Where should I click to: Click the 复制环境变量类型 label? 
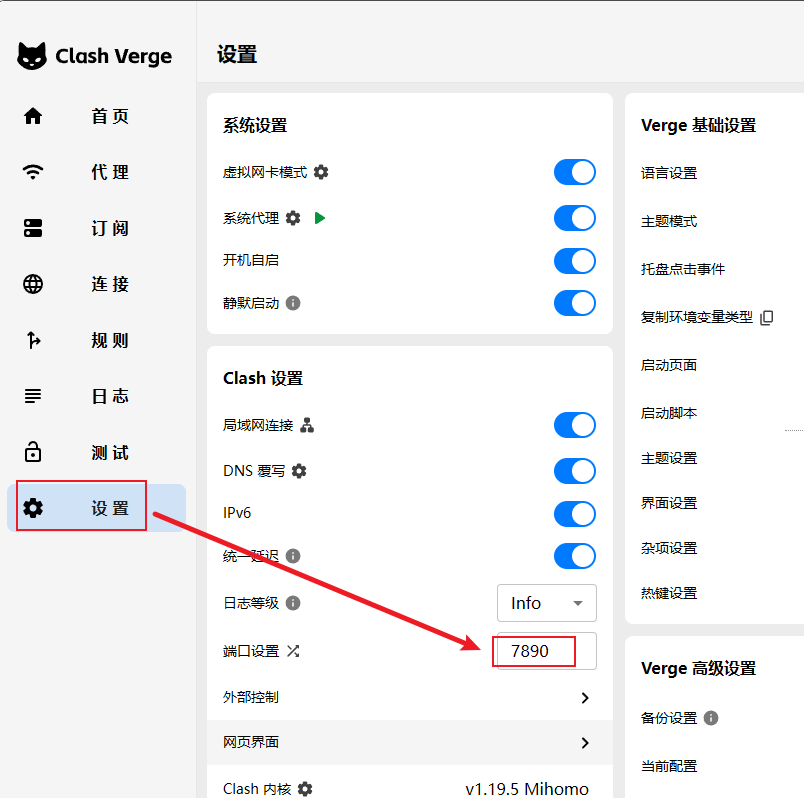[696, 317]
